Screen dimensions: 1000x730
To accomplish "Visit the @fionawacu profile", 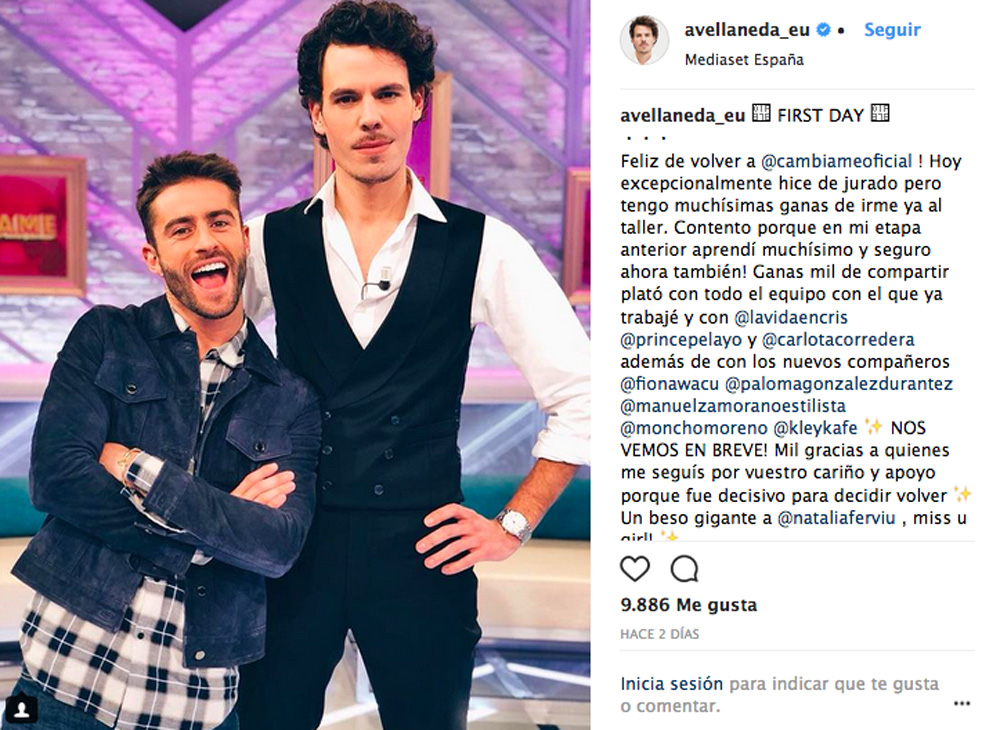I will tap(670, 384).
